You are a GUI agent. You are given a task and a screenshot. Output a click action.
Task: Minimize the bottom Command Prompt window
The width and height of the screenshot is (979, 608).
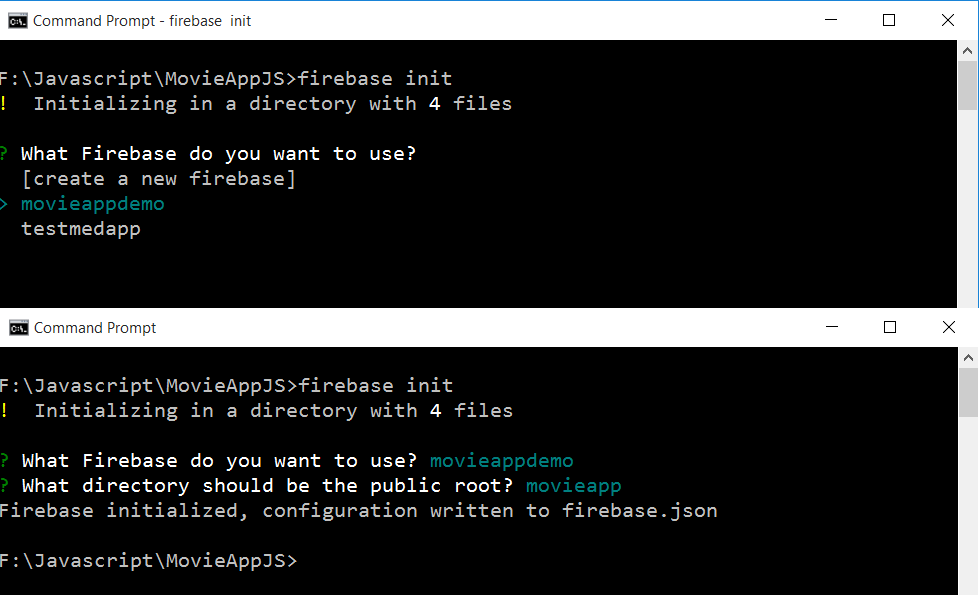[832, 327]
